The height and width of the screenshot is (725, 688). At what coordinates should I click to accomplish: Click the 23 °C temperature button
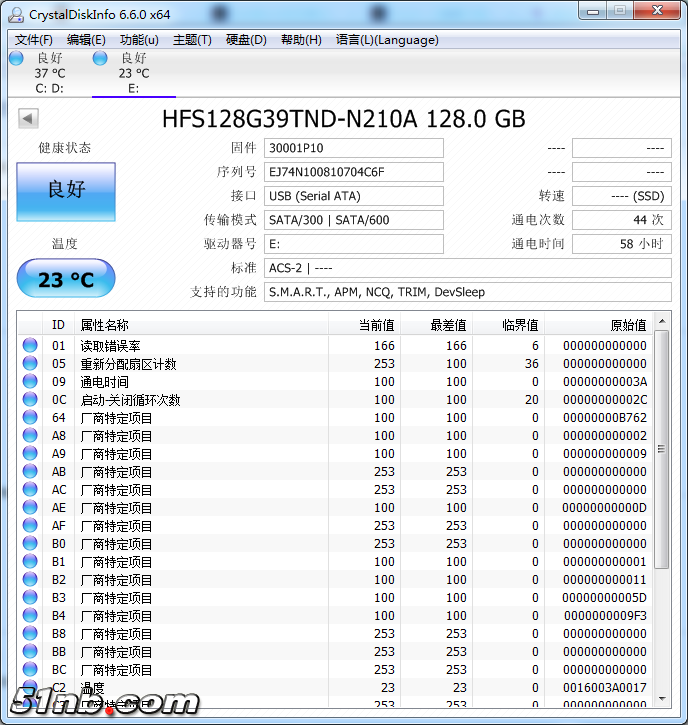point(66,279)
